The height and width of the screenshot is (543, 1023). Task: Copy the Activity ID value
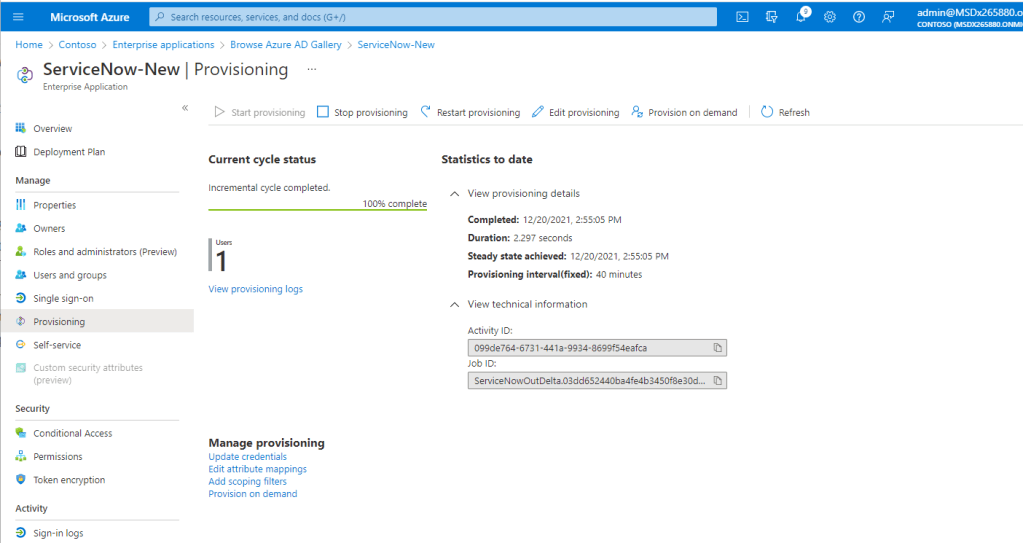(717, 348)
